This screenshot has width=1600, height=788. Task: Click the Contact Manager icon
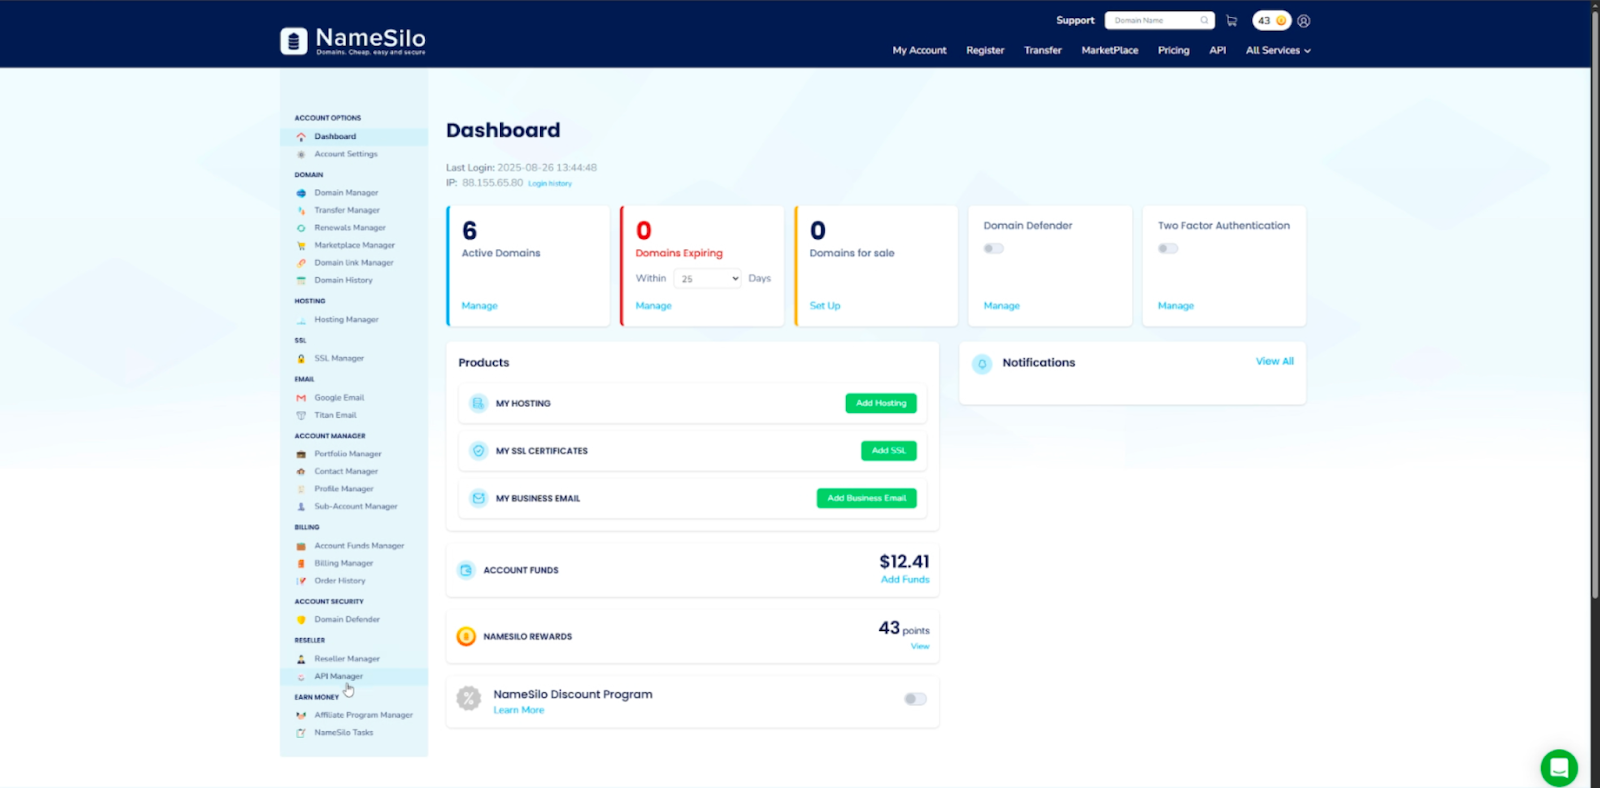click(x=301, y=471)
